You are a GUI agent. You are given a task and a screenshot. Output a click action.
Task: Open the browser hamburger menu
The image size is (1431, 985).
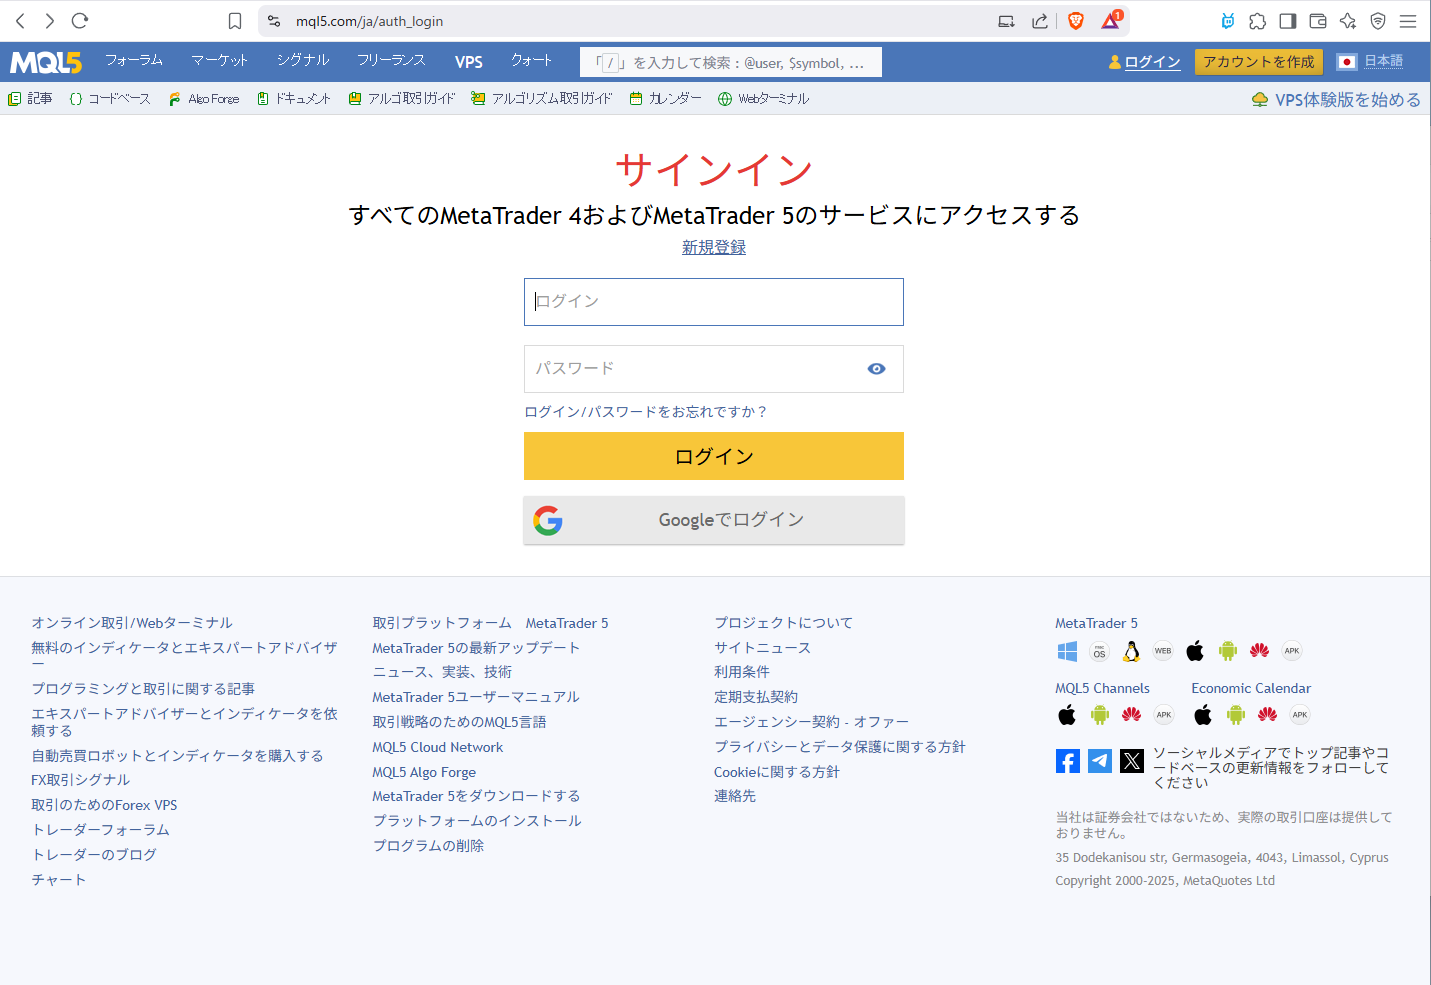click(1408, 21)
